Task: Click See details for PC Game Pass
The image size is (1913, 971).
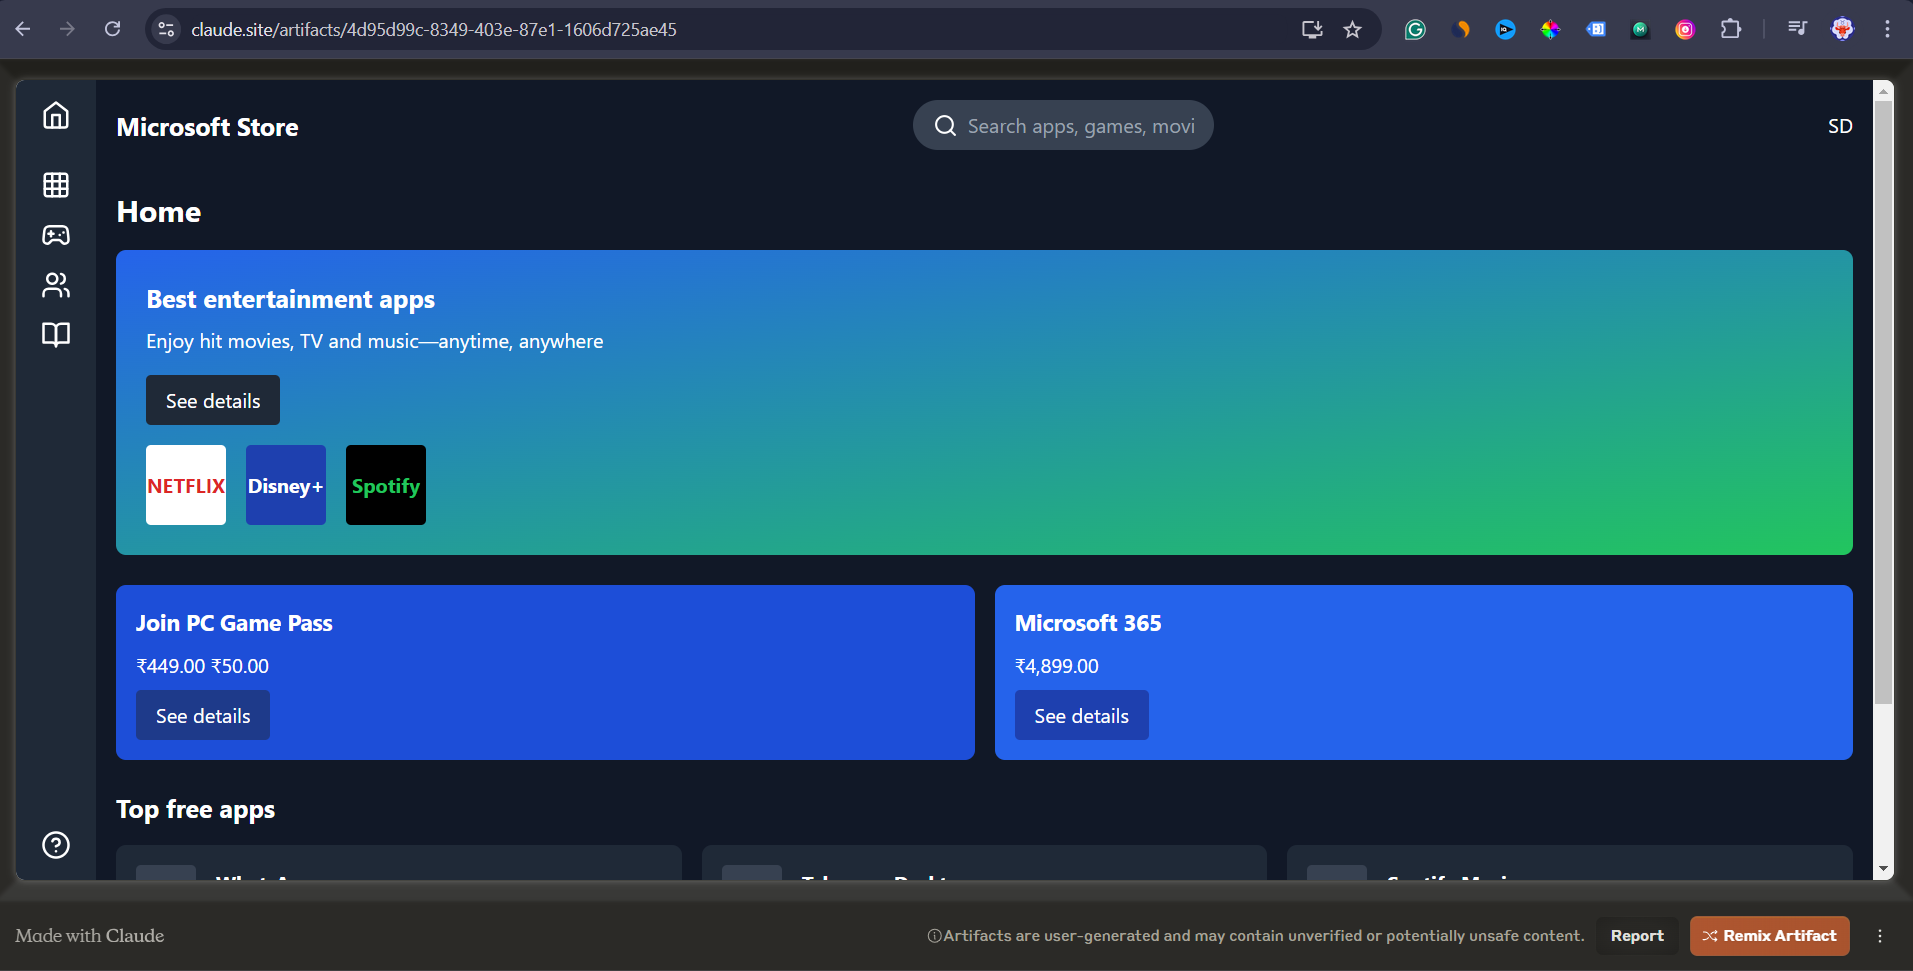Action: click(x=203, y=715)
